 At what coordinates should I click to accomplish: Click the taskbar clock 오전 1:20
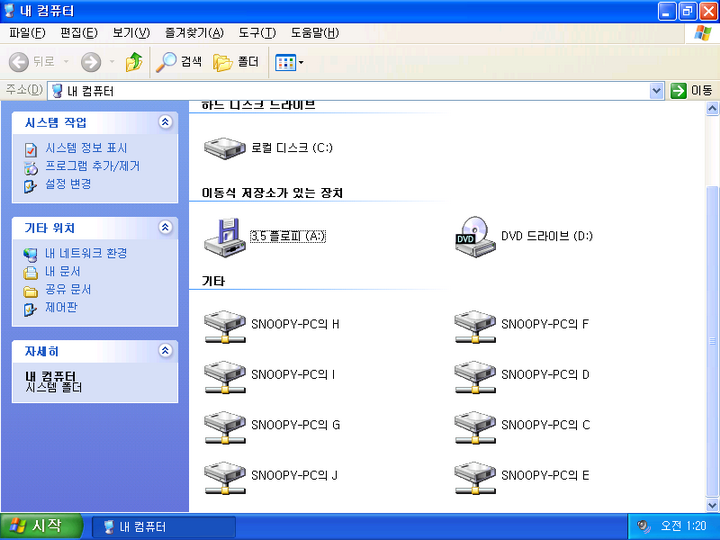[x=683, y=526]
